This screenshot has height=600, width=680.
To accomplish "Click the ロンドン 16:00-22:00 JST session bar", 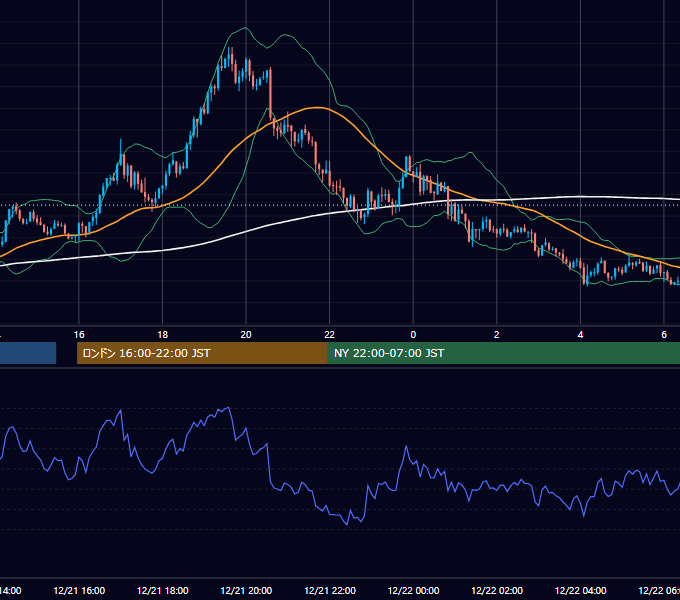I will [202, 353].
